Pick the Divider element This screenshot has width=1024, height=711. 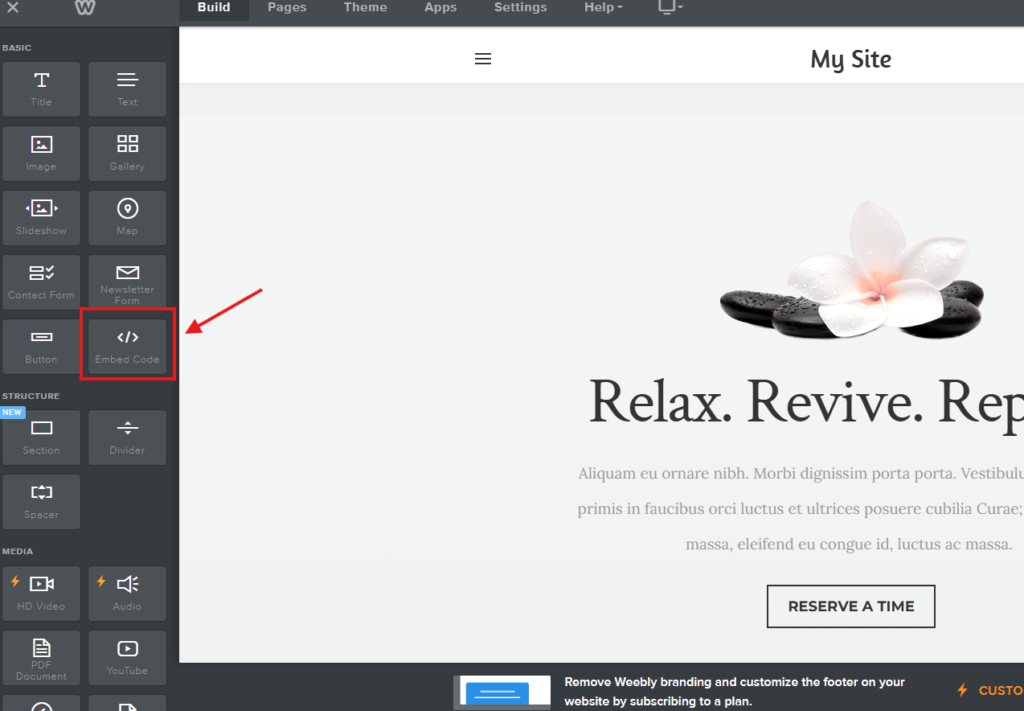point(127,437)
